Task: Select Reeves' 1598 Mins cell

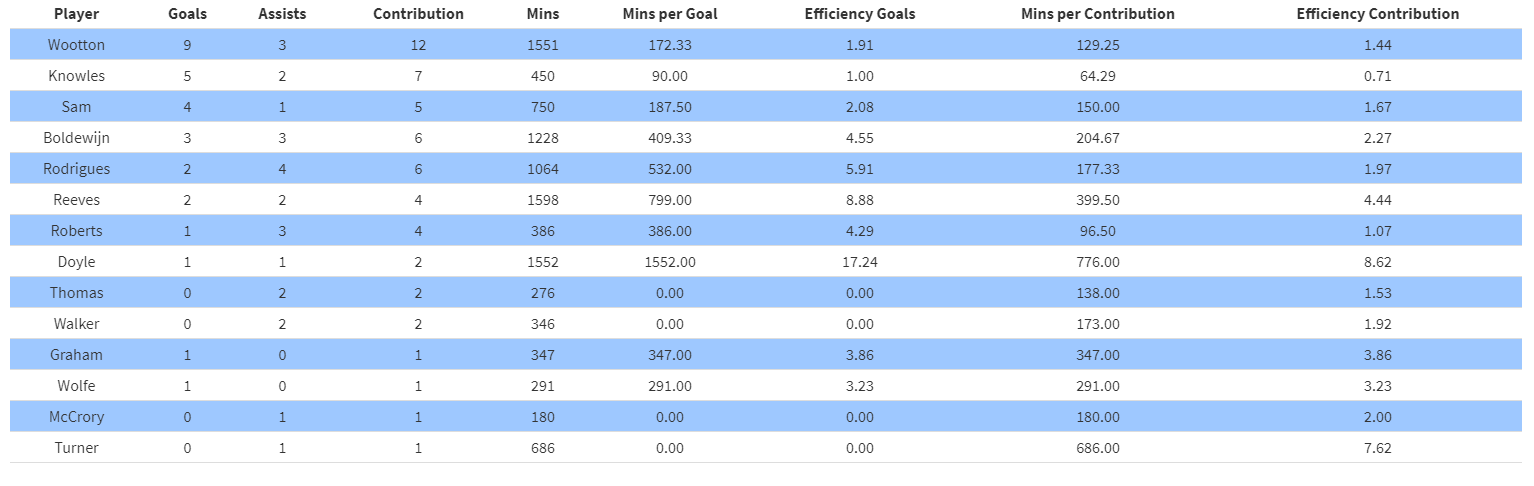Action: pyautogui.click(x=543, y=200)
